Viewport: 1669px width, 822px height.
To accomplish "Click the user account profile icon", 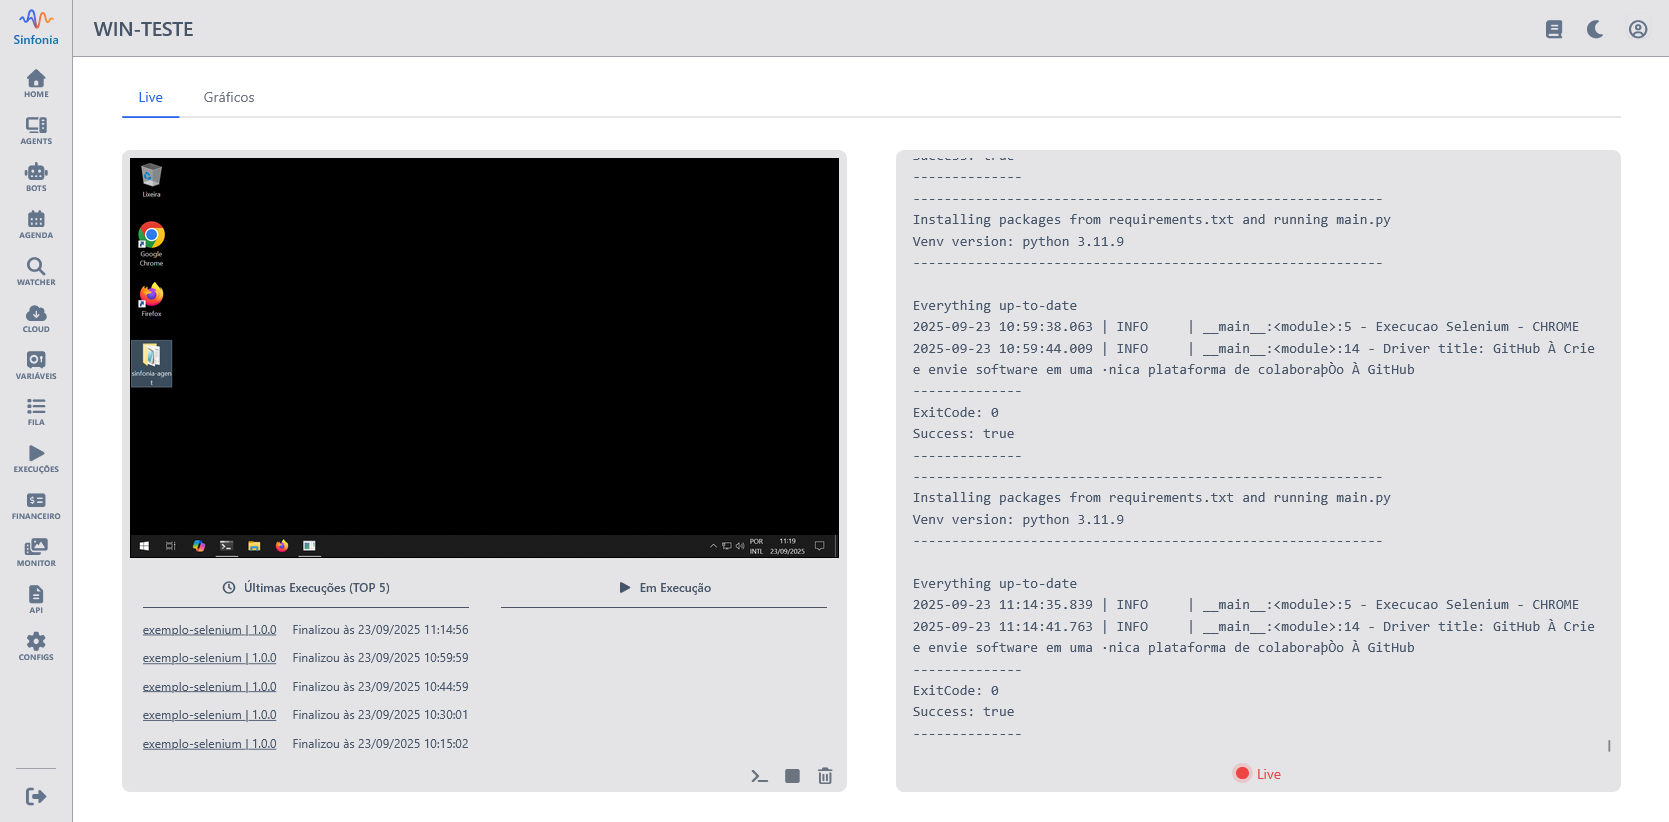I will coord(1637,29).
